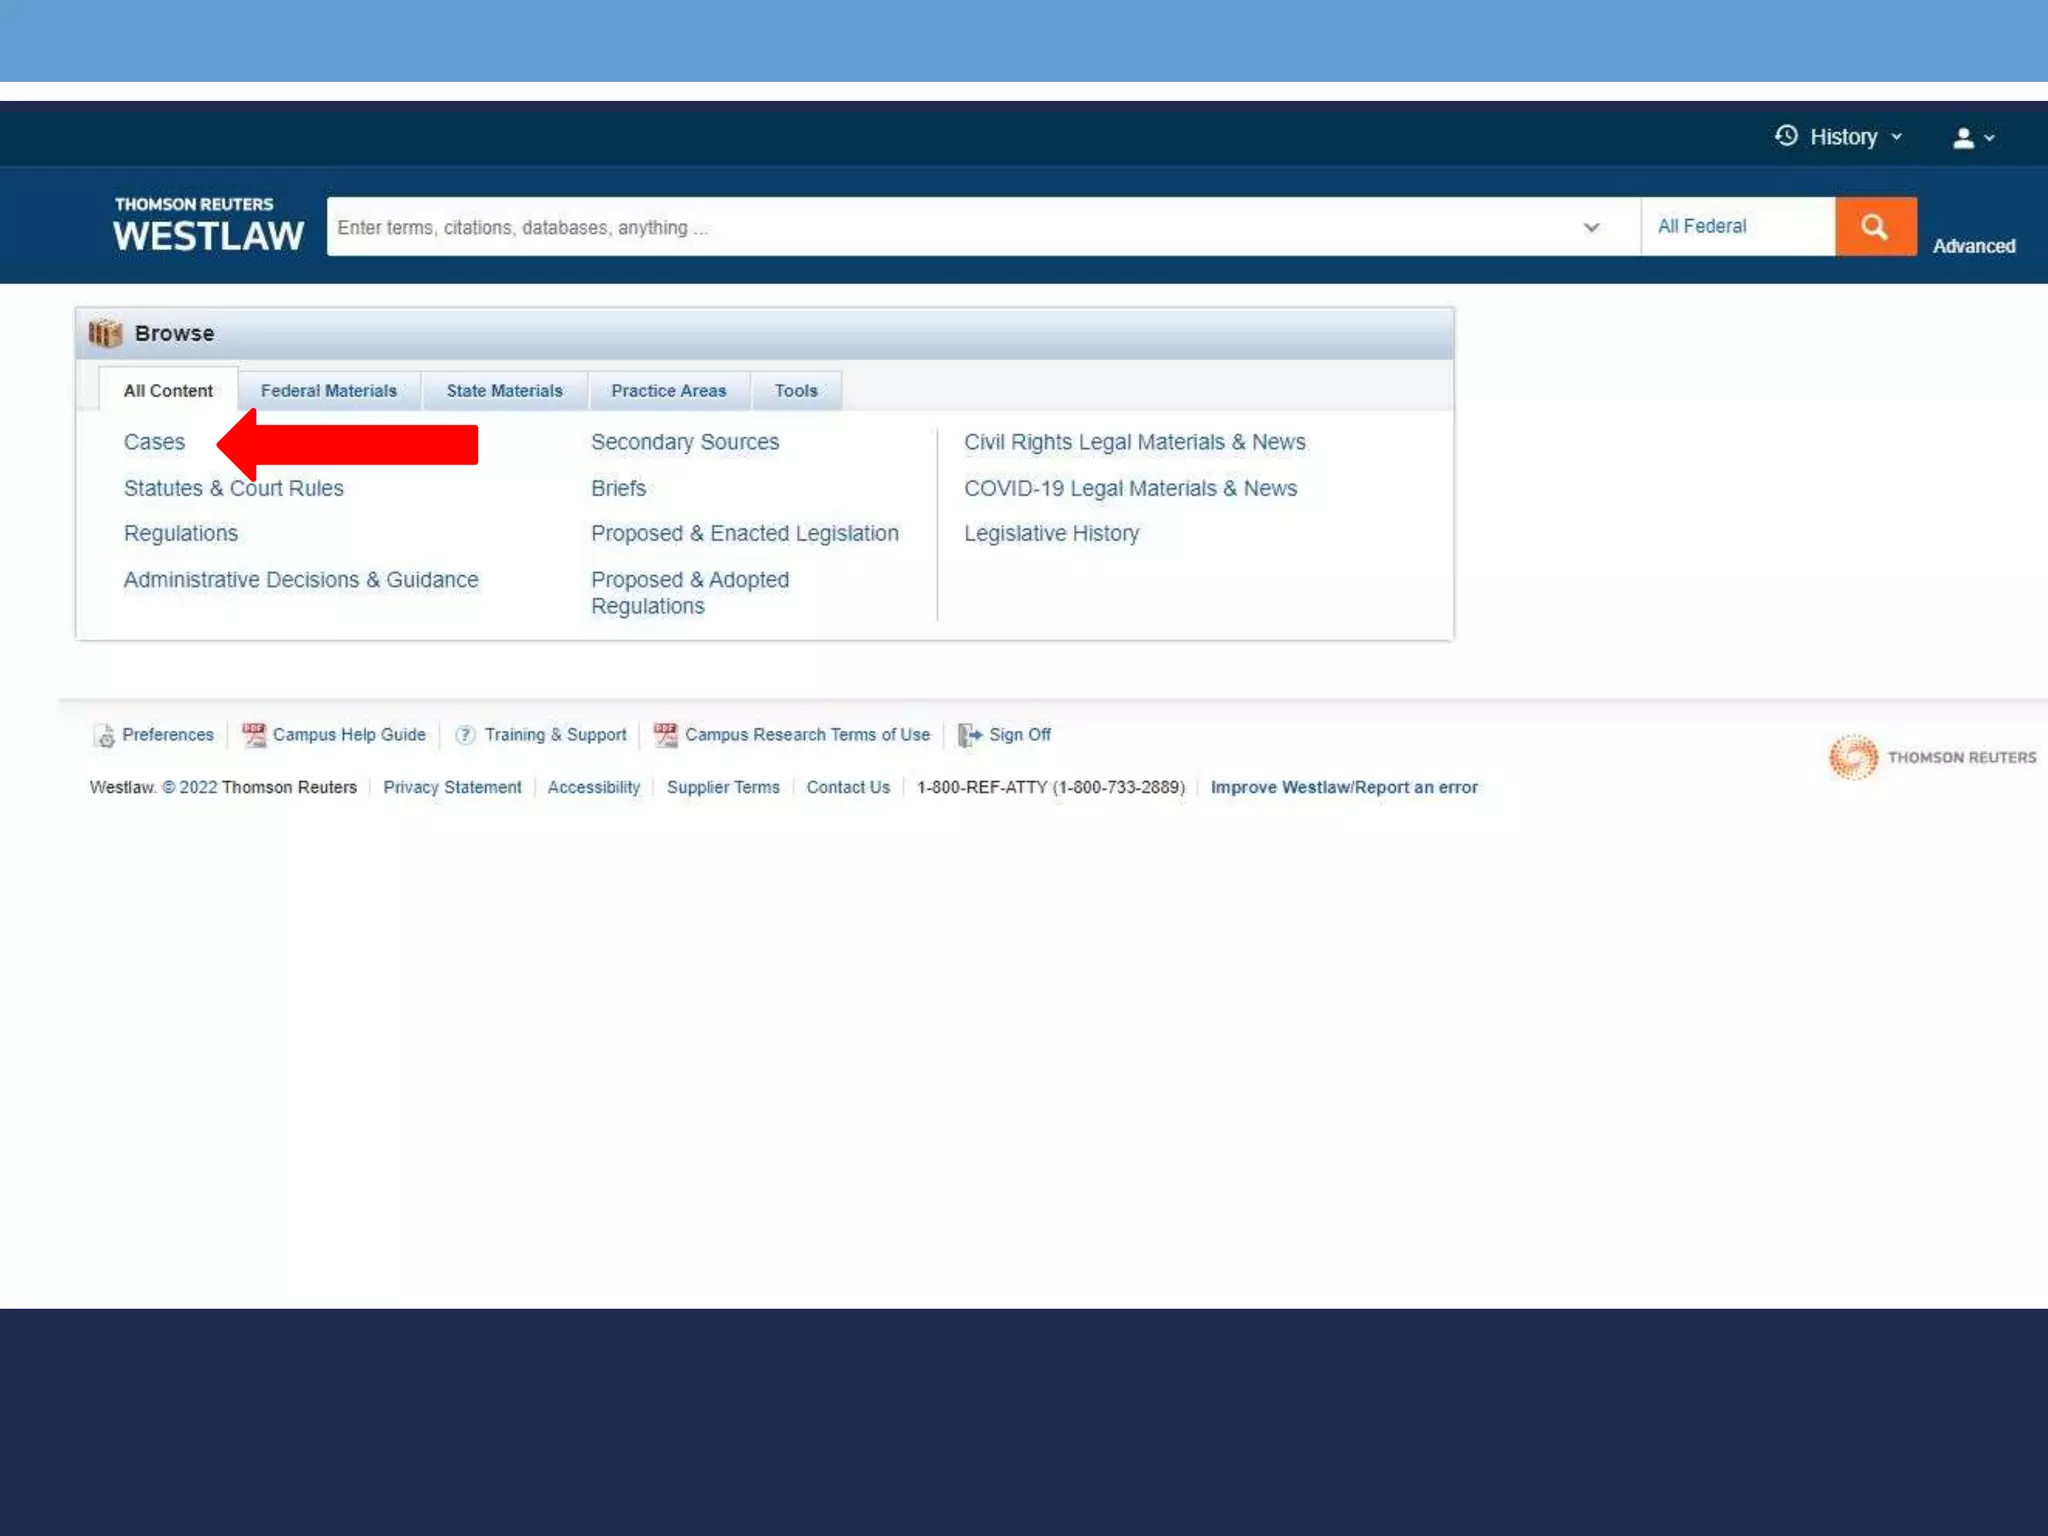Expand the user account menu chevron
The width and height of the screenshot is (2048, 1536).
[1990, 138]
